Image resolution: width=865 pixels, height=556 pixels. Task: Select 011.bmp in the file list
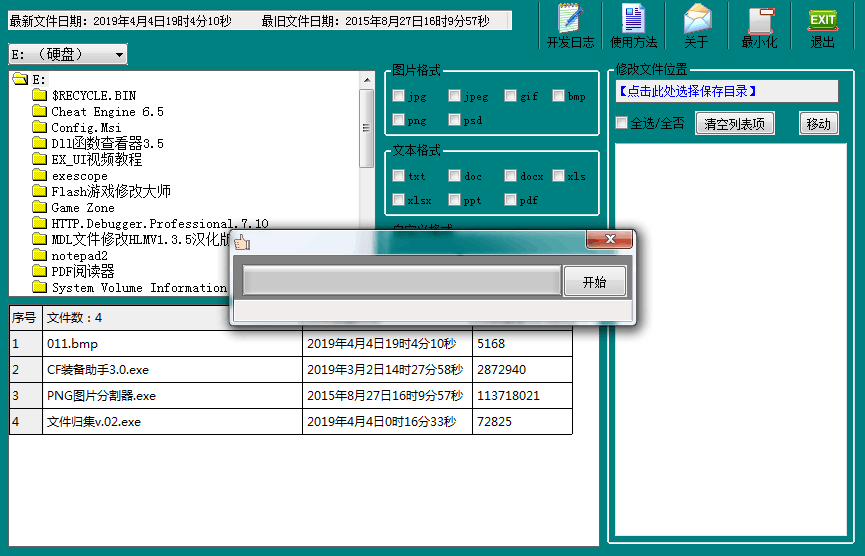point(172,344)
